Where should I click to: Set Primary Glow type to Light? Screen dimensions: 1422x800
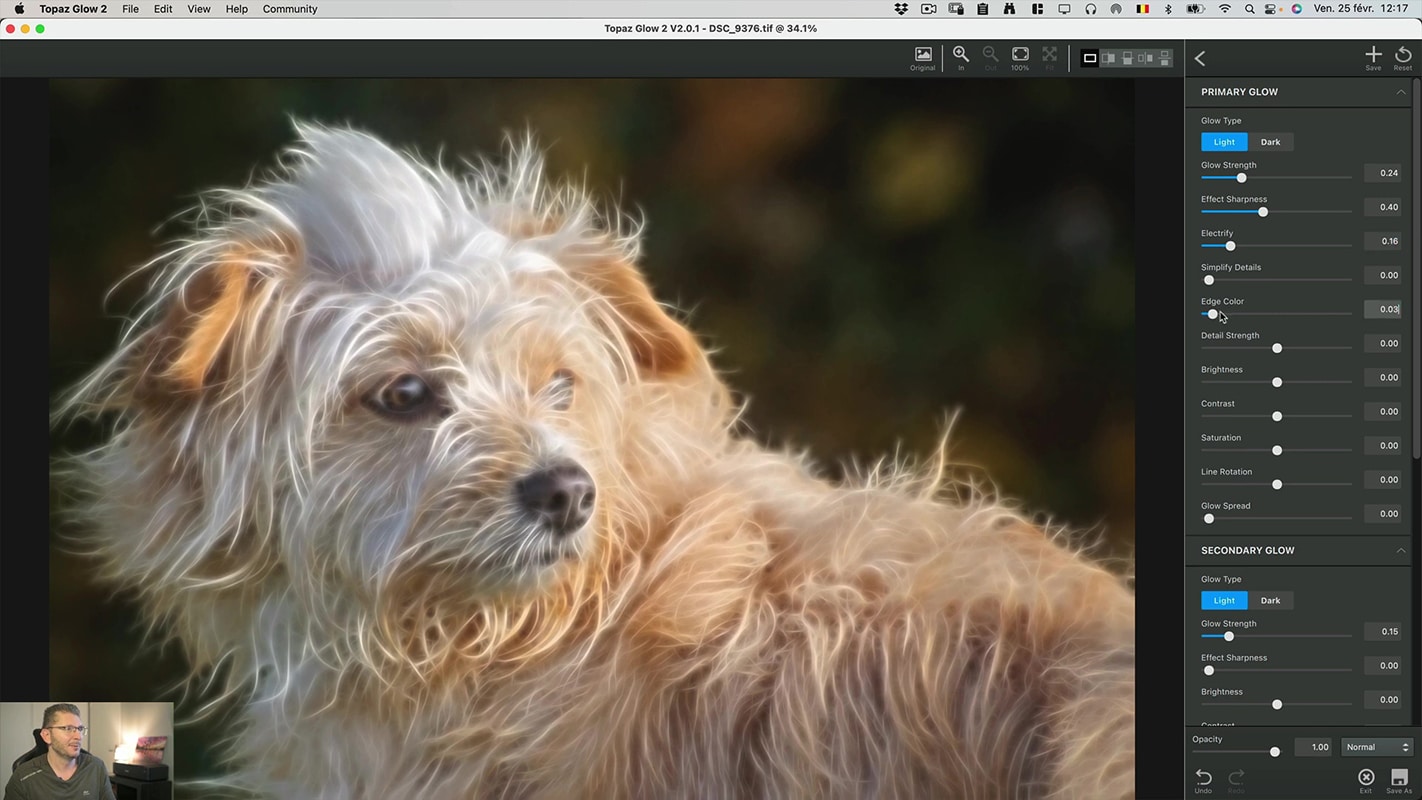[1224, 142]
